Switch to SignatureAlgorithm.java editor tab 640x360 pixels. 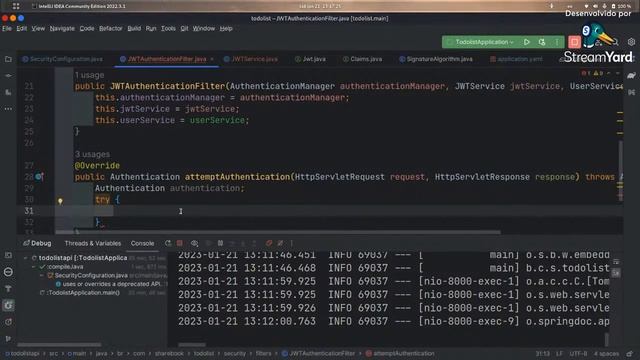[x=436, y=59]
